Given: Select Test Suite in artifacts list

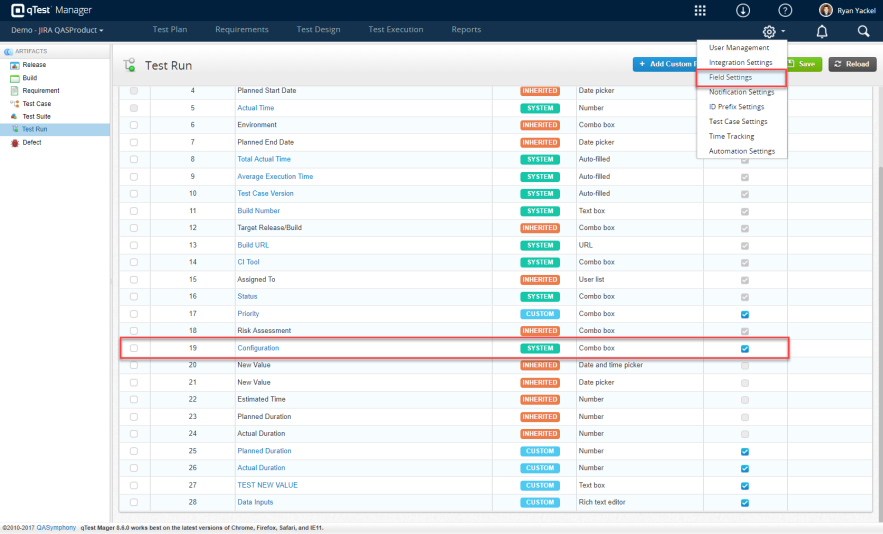Looking at the screenshot, I should coord(37,116).
